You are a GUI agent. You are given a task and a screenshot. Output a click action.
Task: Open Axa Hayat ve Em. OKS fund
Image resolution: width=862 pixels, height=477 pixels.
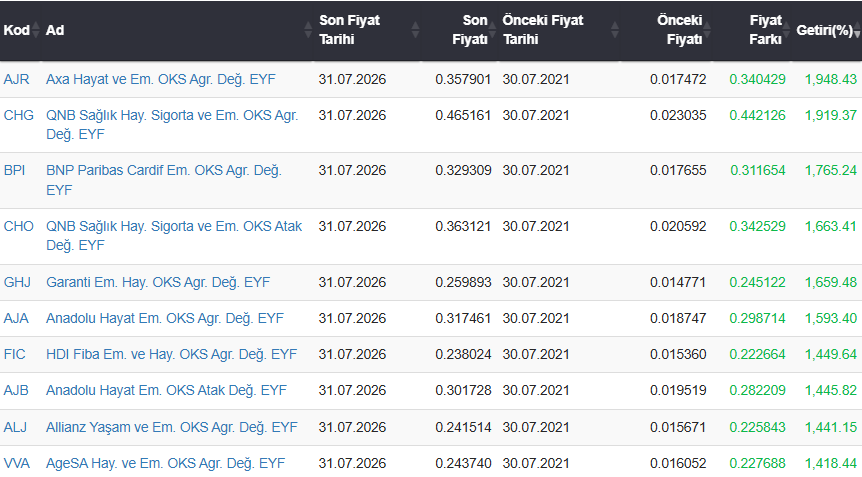point(161,79)
